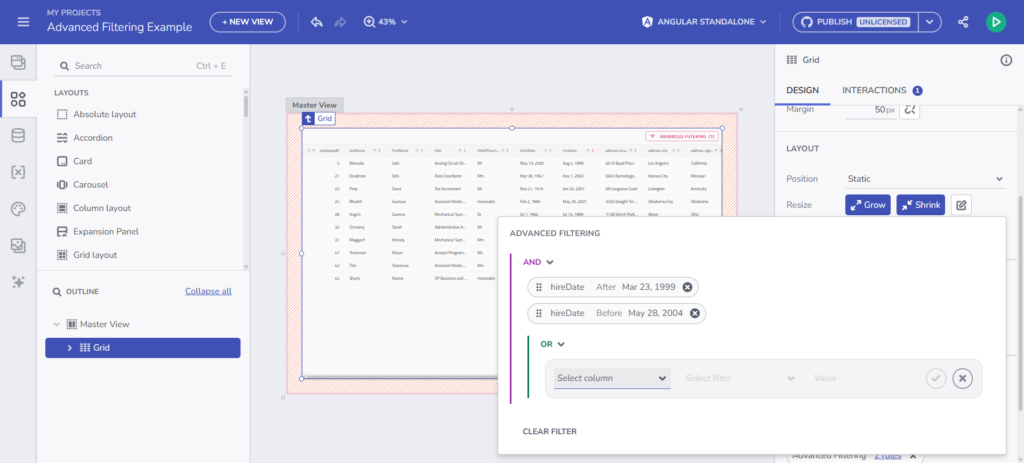Open the Angular Standalone framework dropdown
The height and width of the screenshot is (463, 1024).
coord(703,22)
